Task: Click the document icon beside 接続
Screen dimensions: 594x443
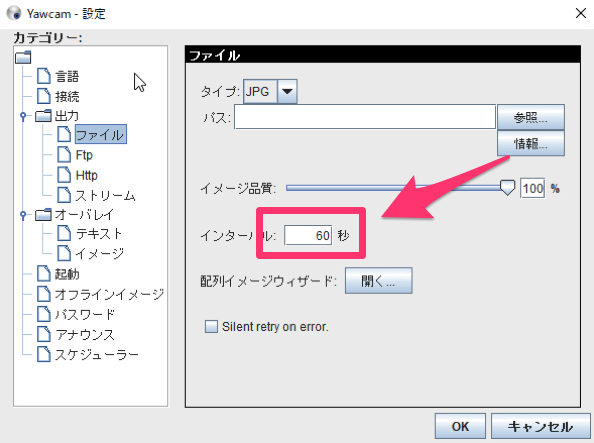Action: 44,96
